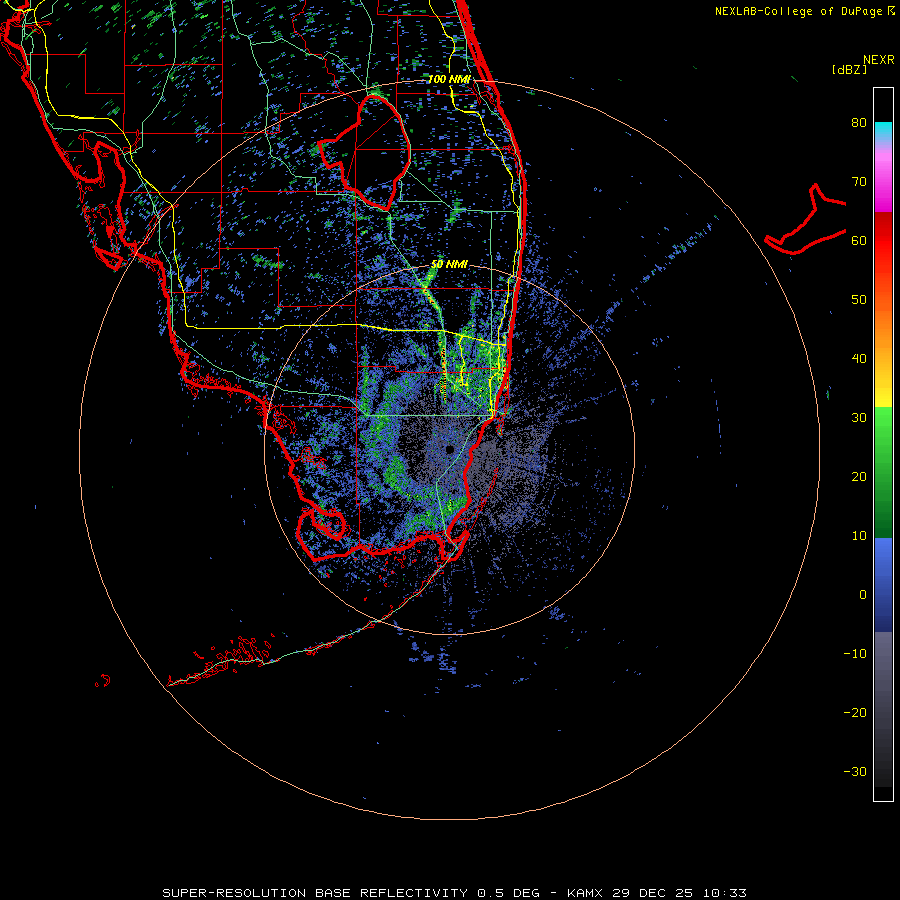Screen dimensions: 900x900
Task: Click the 20 value on the dBZ scale
Action: coord(859,477)
